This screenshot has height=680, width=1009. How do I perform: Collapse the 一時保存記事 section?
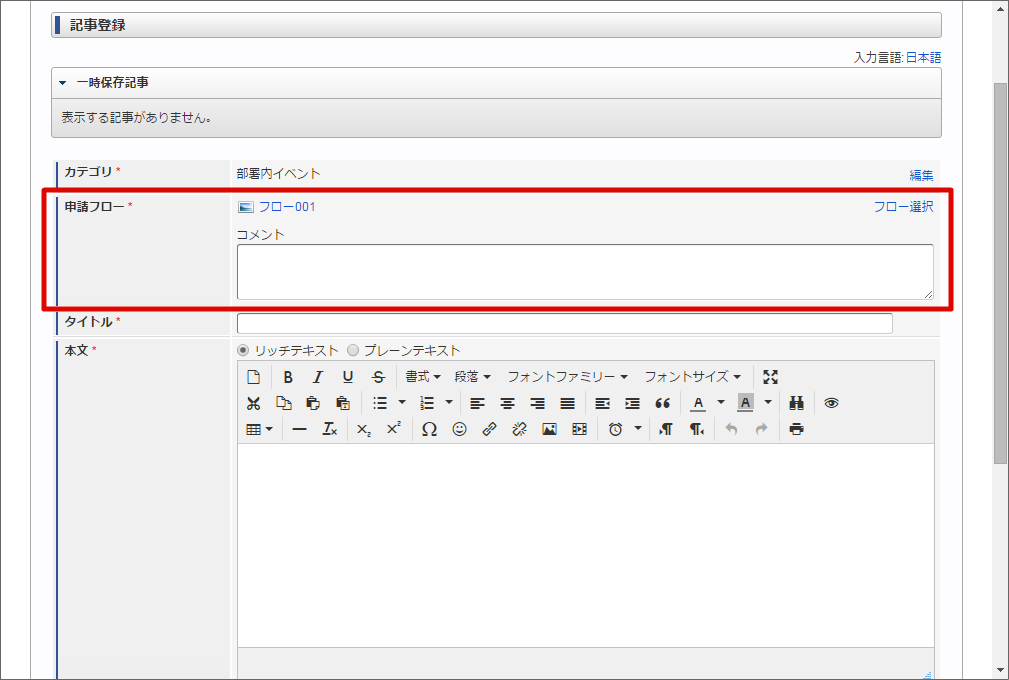click(63, 83)
